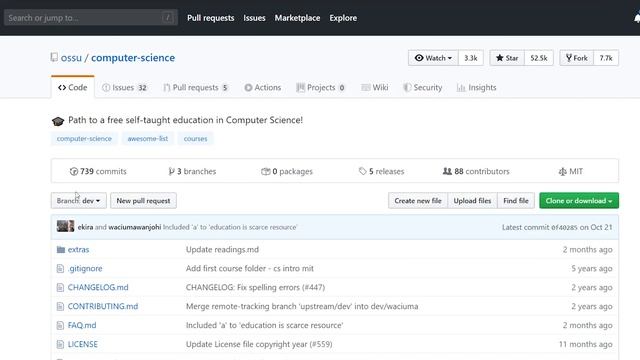Open the .gitignore file
640x360 pixels.
(x=85, y=269)
